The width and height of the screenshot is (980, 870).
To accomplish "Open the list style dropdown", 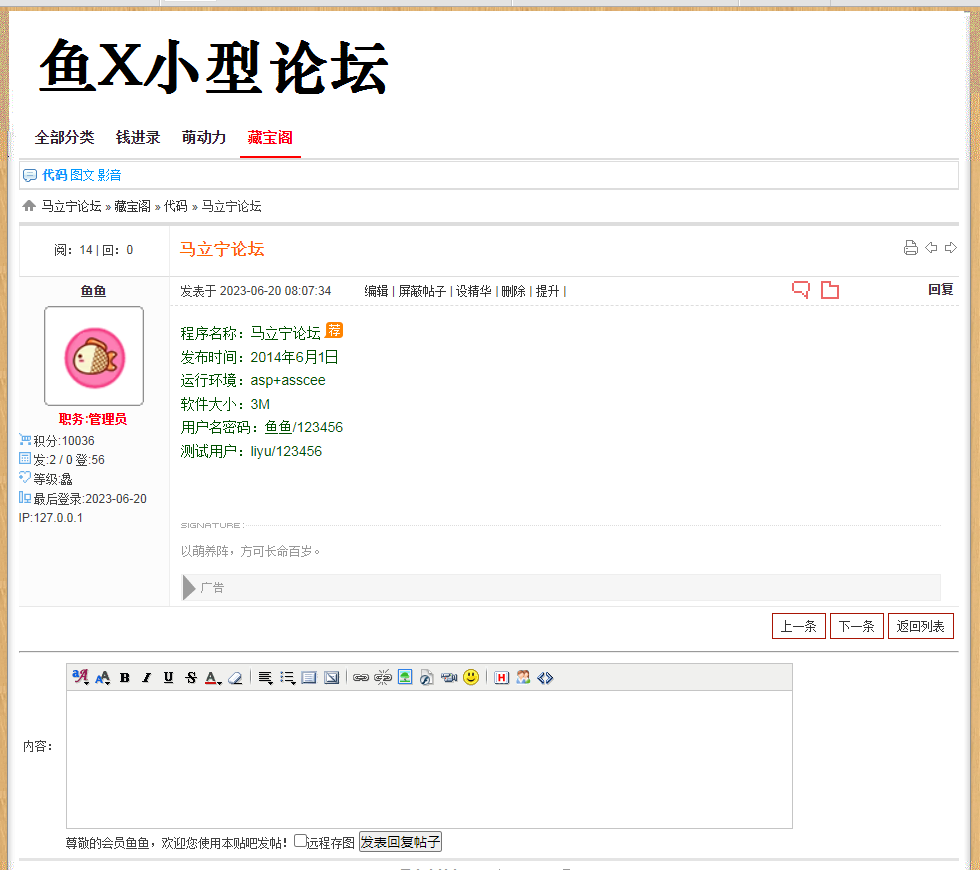I will click(x=288, y=678).
